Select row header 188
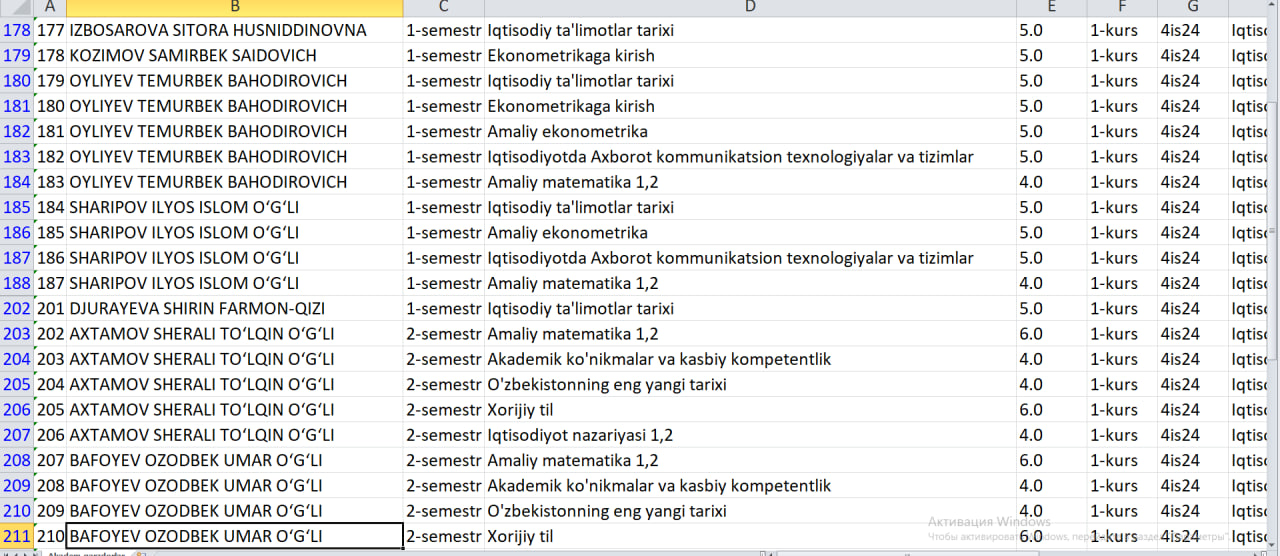 [16, 283]
